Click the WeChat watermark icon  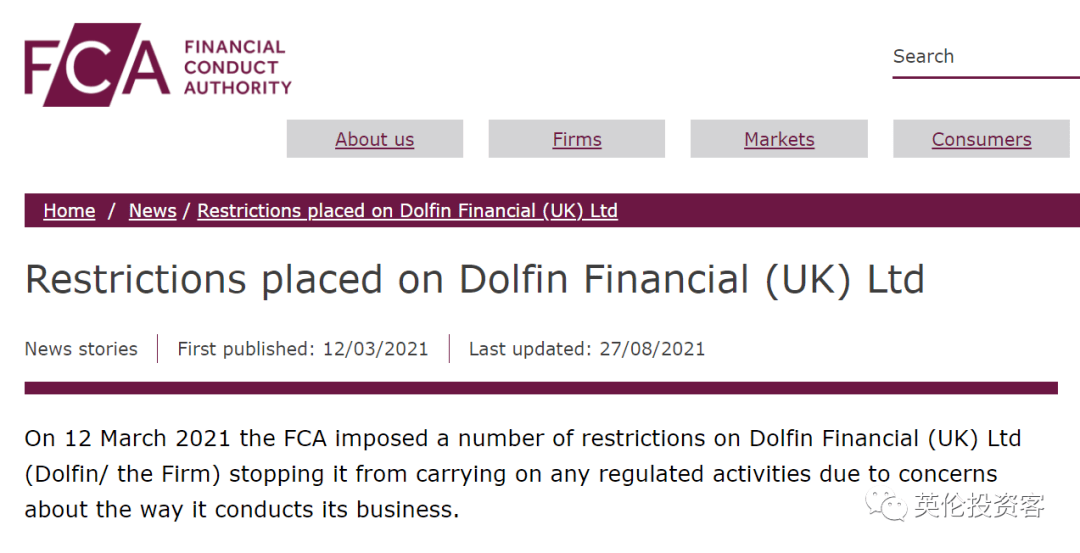click(x=886, y=505)
